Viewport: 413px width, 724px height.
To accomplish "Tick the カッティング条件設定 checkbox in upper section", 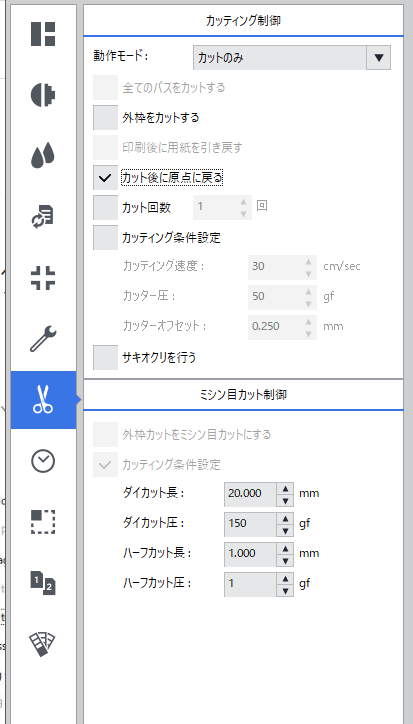I will [x=106, y=238].
